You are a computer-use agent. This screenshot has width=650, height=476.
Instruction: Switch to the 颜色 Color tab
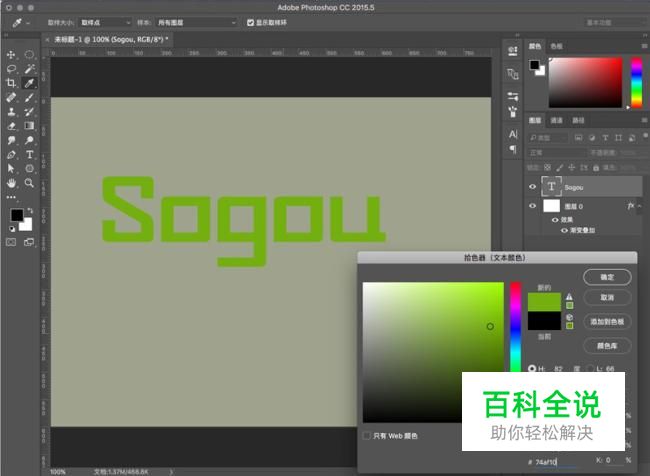[535, 46]
